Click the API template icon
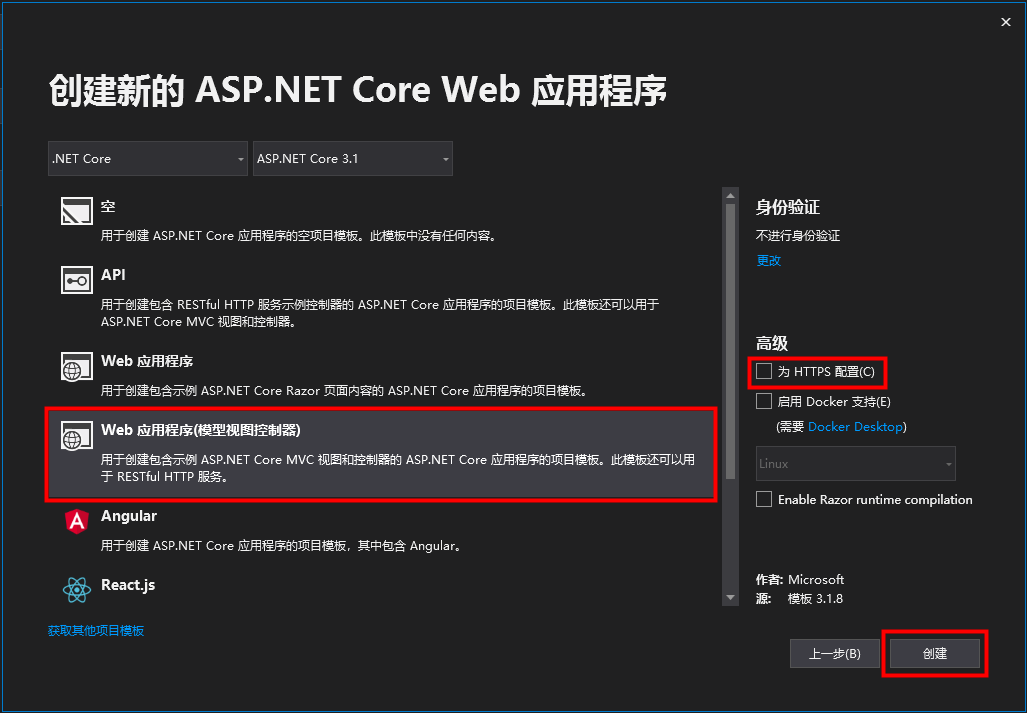The height and width of the screenshot is (713, 1027). pyautogui.click(x=76, y=280)
